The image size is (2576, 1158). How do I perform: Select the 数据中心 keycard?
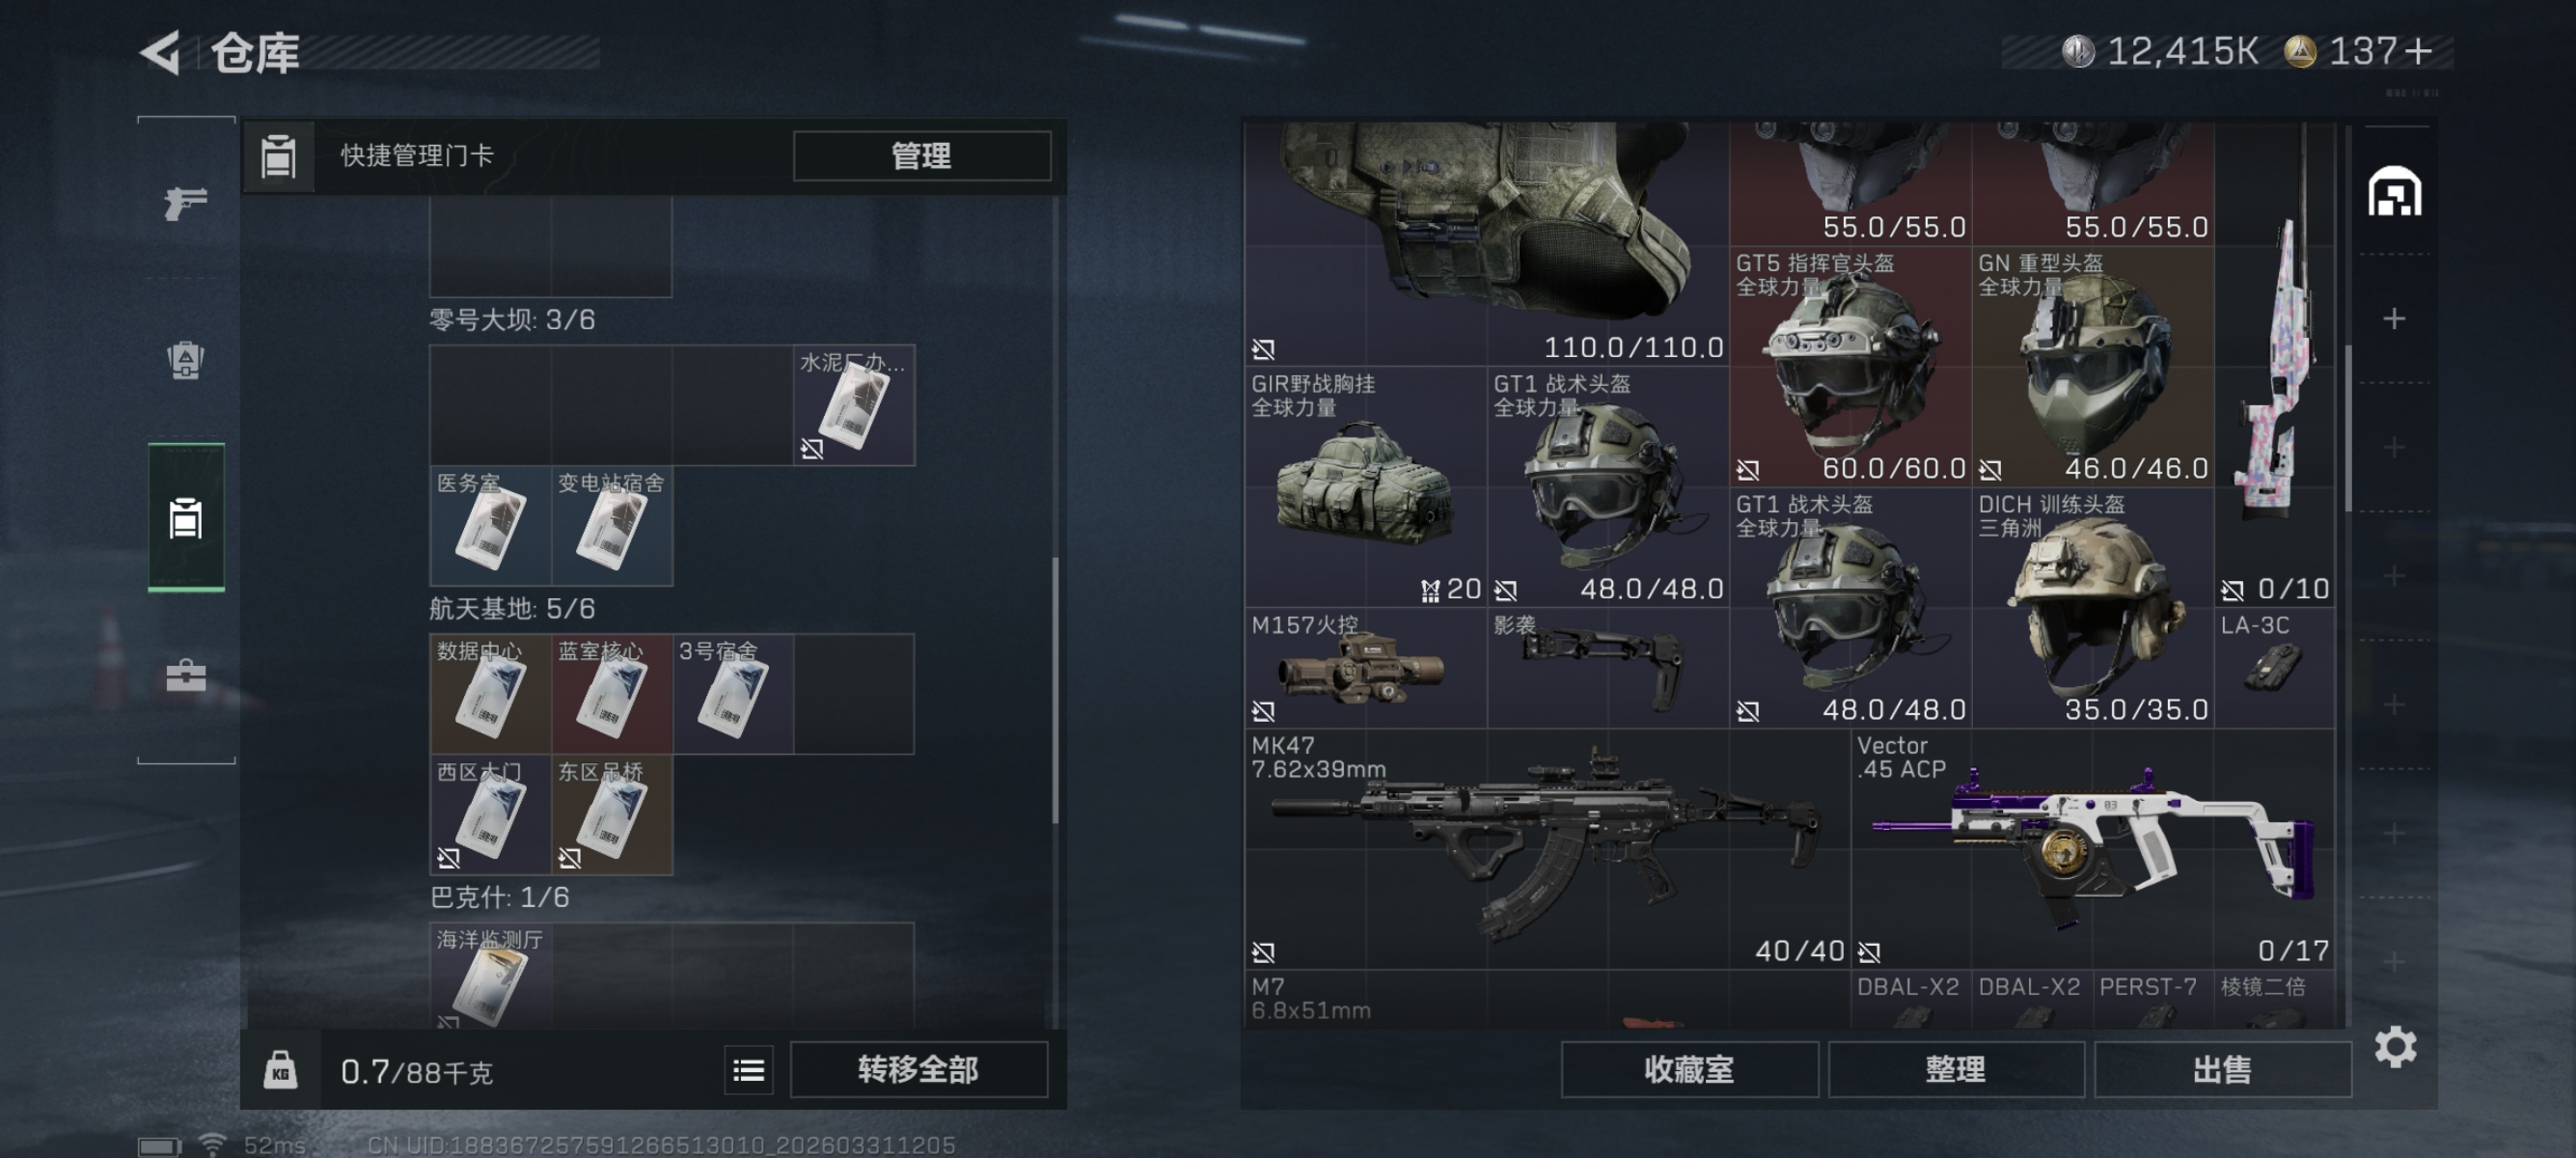tap(490, 693)
